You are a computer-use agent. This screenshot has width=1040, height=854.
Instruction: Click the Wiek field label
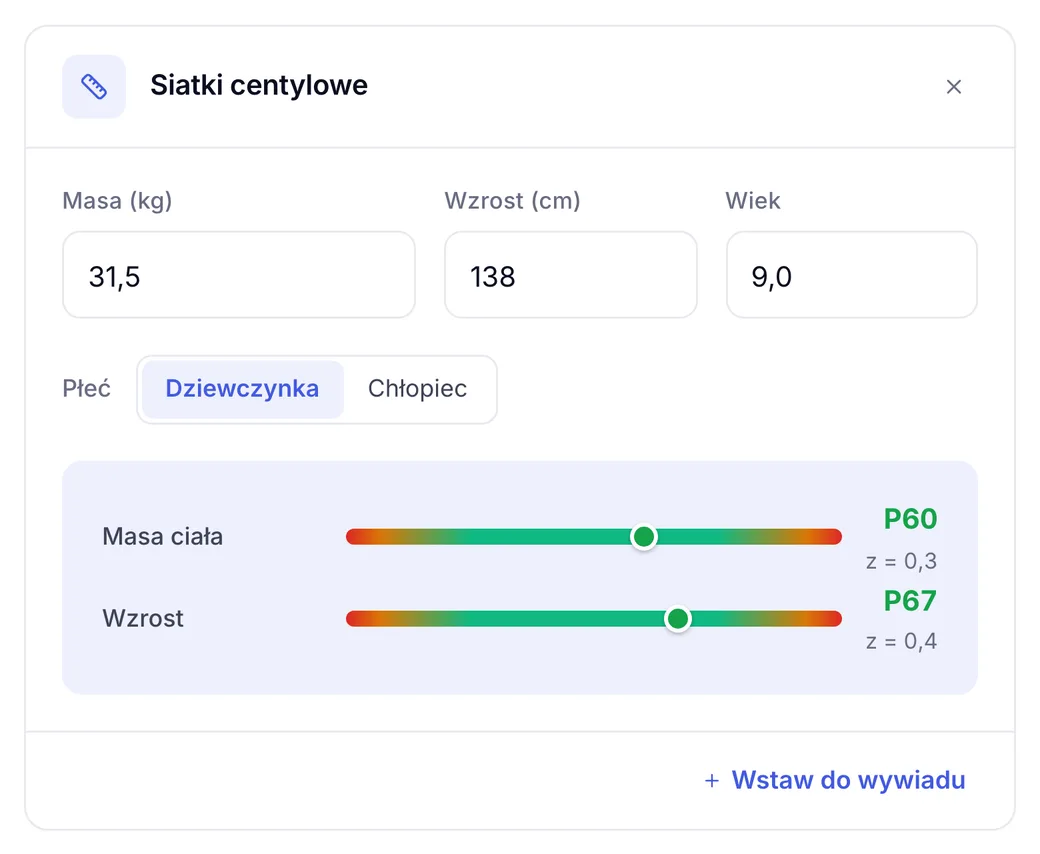[x=753, y=200]
